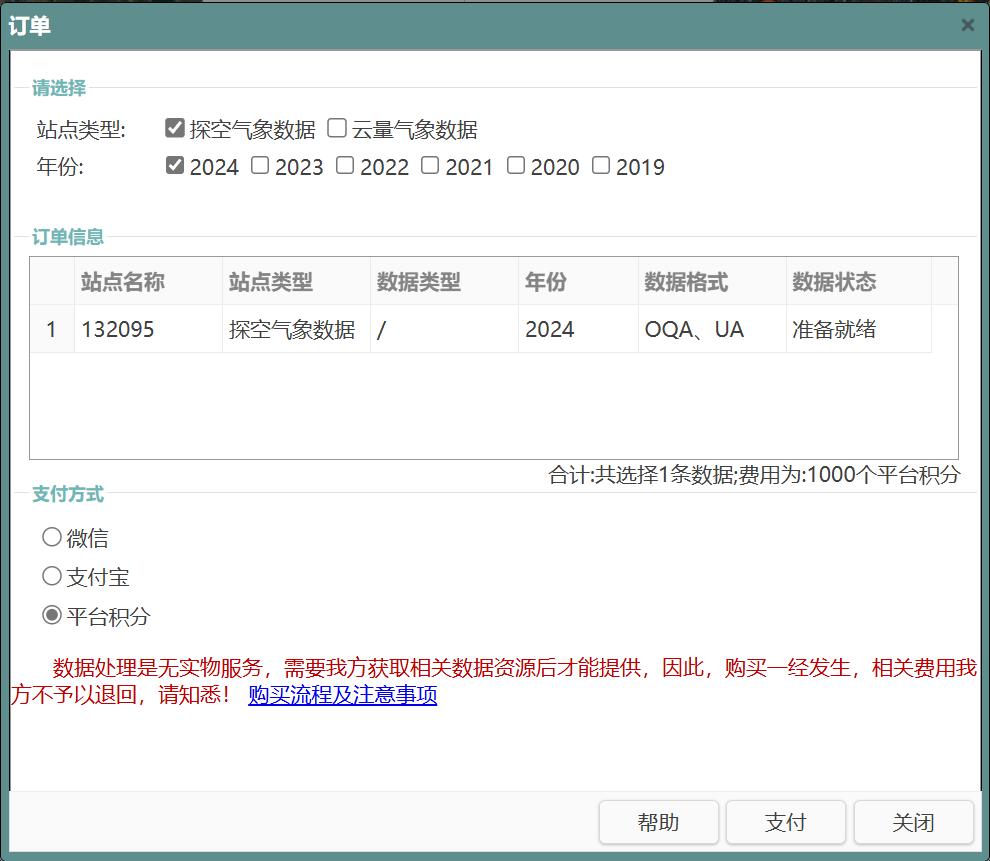Choose 微信 as payment method

[52, 538]
